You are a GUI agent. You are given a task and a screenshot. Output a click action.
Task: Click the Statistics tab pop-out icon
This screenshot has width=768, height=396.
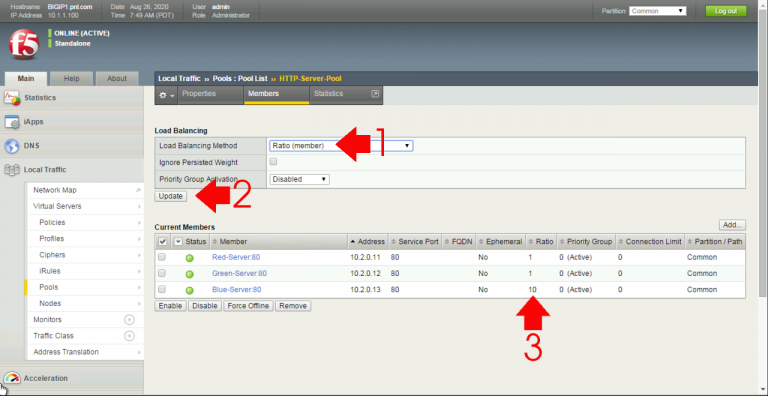[375, 93]
